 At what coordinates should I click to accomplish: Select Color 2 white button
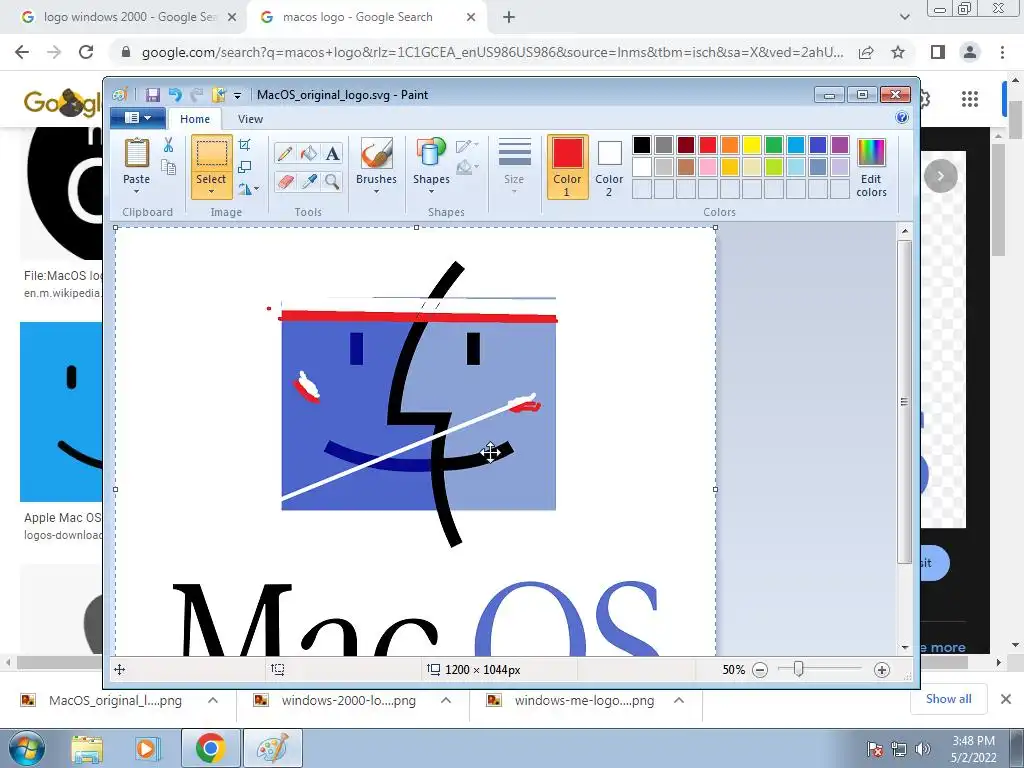tap(609, 167)
